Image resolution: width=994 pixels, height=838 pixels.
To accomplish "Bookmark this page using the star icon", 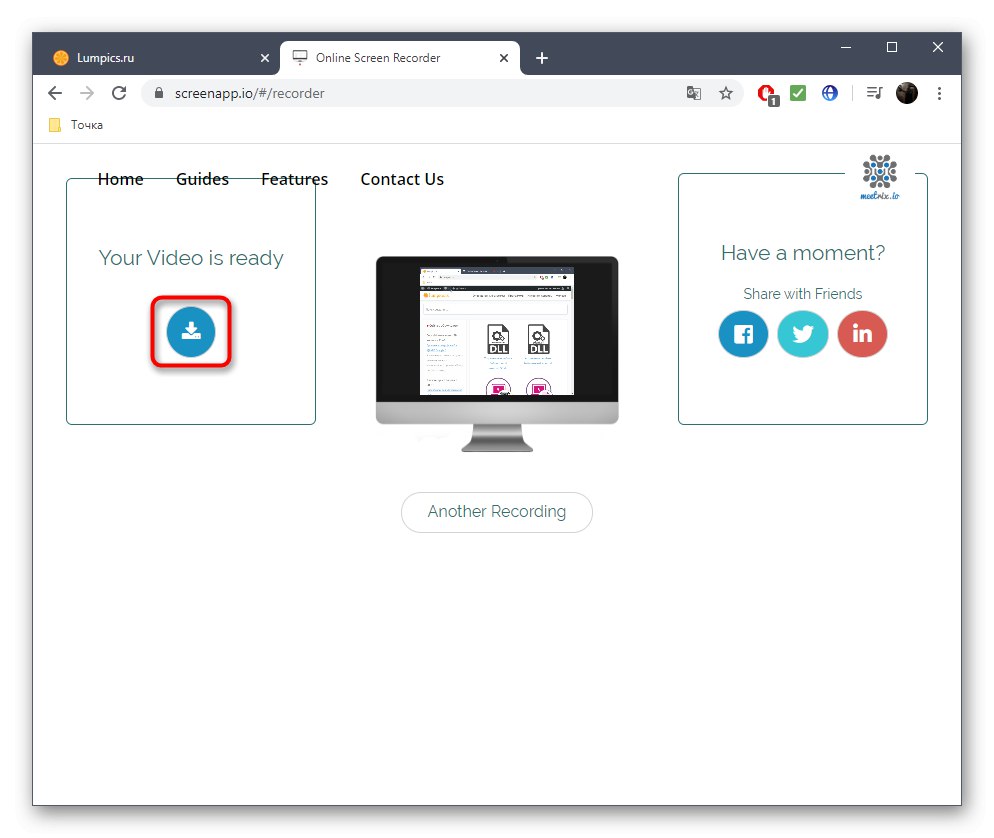I will tap(726, 92).
